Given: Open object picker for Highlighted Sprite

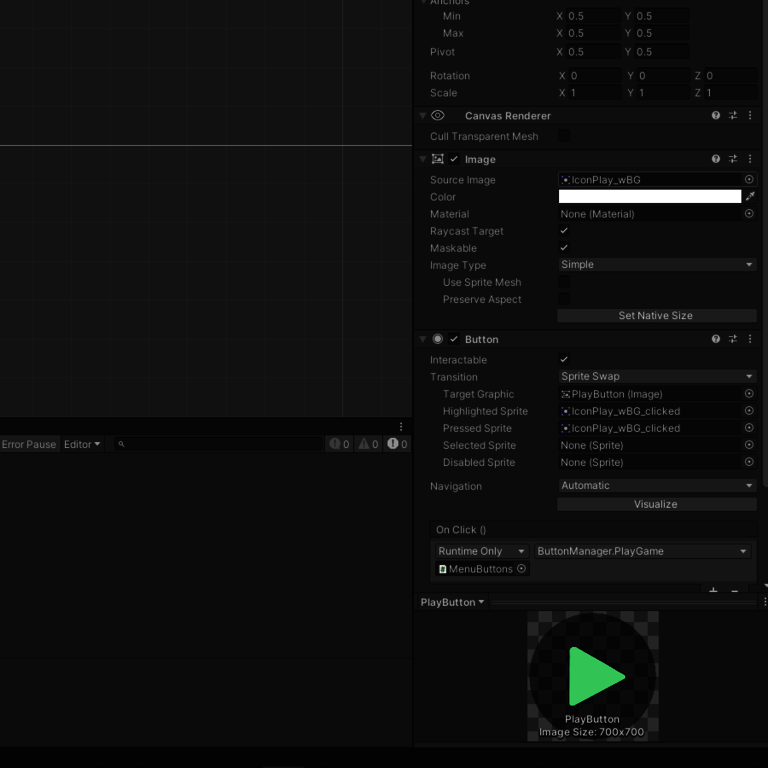Looking at the screenshot, I should [x=749, y=411].
